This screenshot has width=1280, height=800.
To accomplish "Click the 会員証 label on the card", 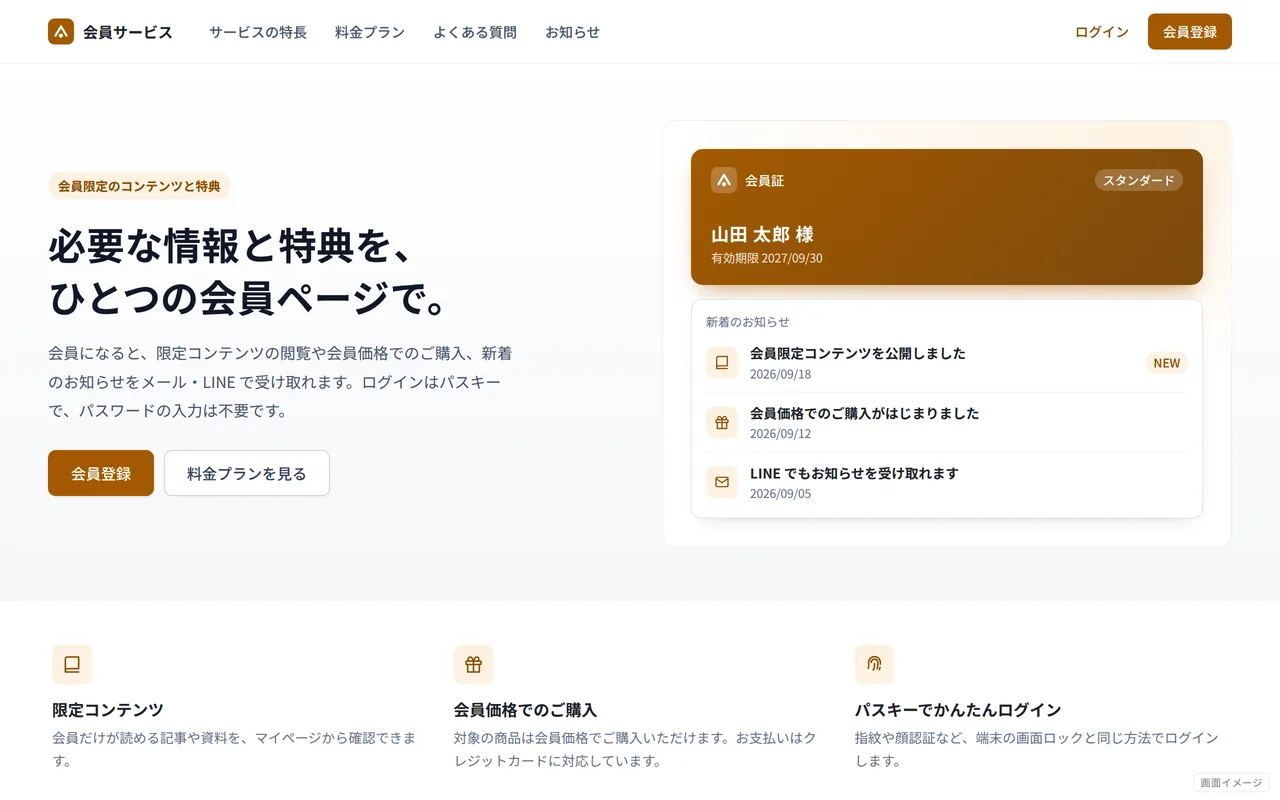I will point(765,181).
